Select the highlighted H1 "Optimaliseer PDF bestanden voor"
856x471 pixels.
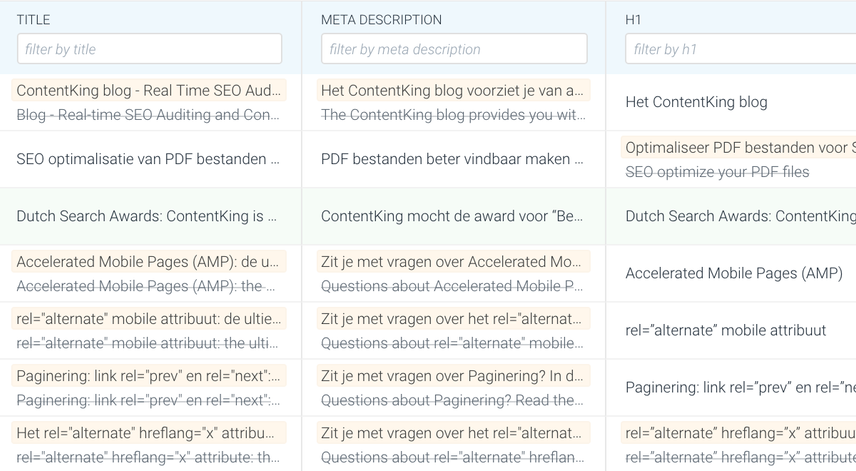pos(740,147)
